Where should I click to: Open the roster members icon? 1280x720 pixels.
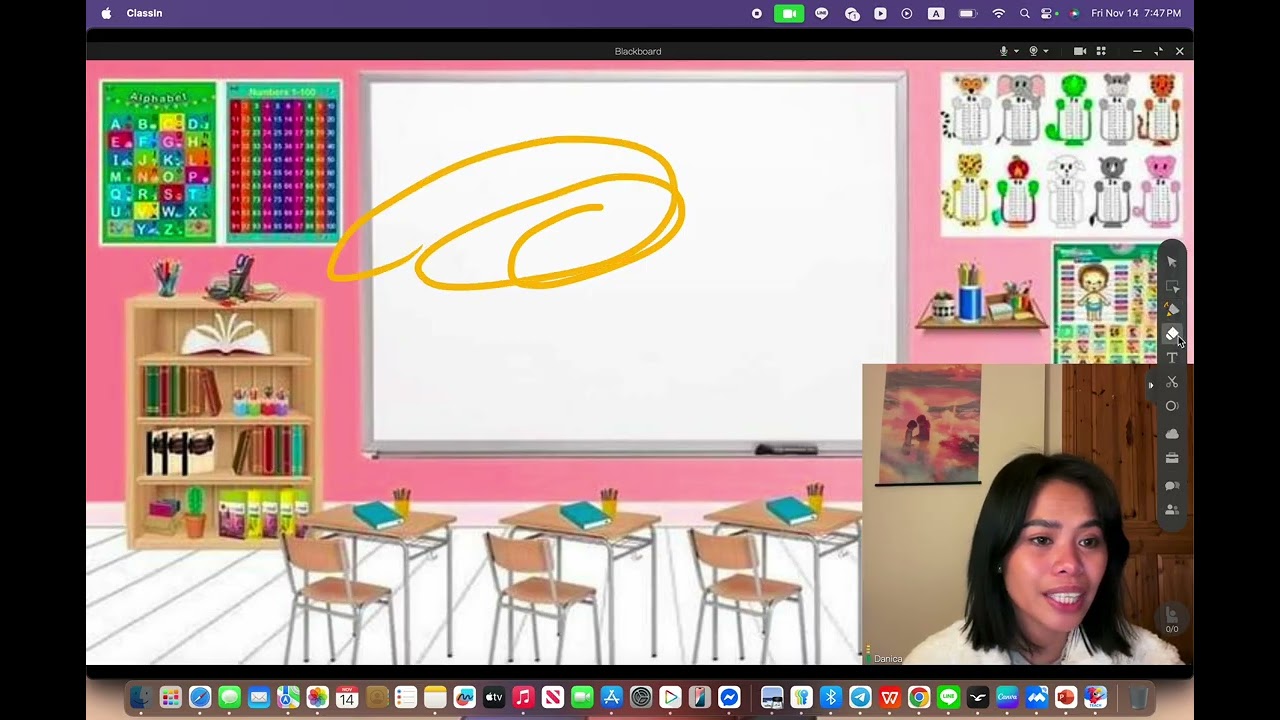pos(1172,510)
